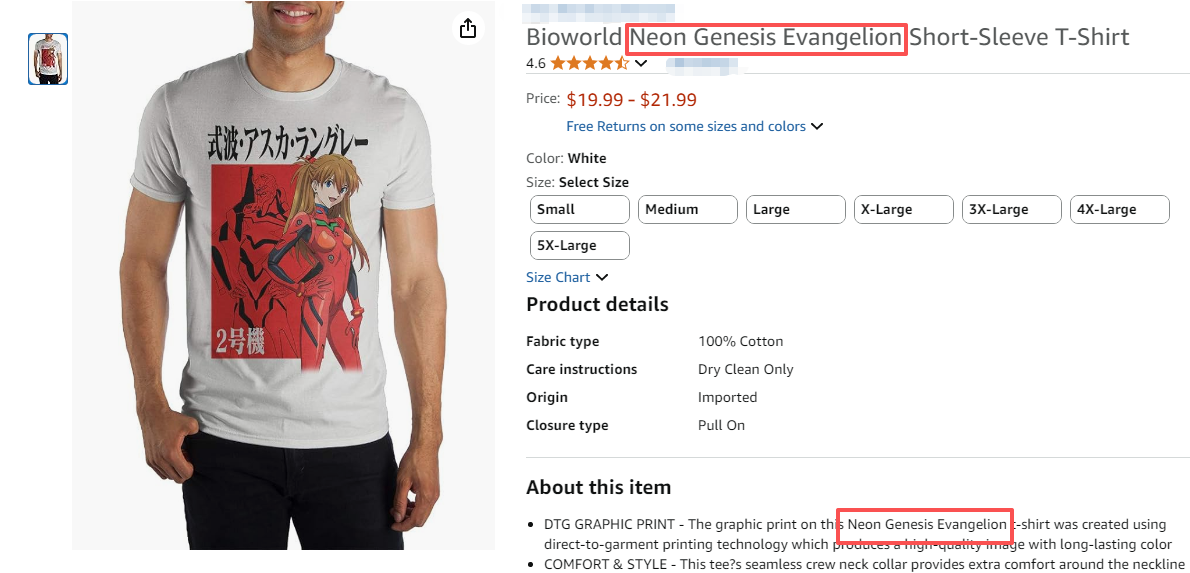Pick the Large size option
Screen dimensions: 1190x573
tap(795, 209)
